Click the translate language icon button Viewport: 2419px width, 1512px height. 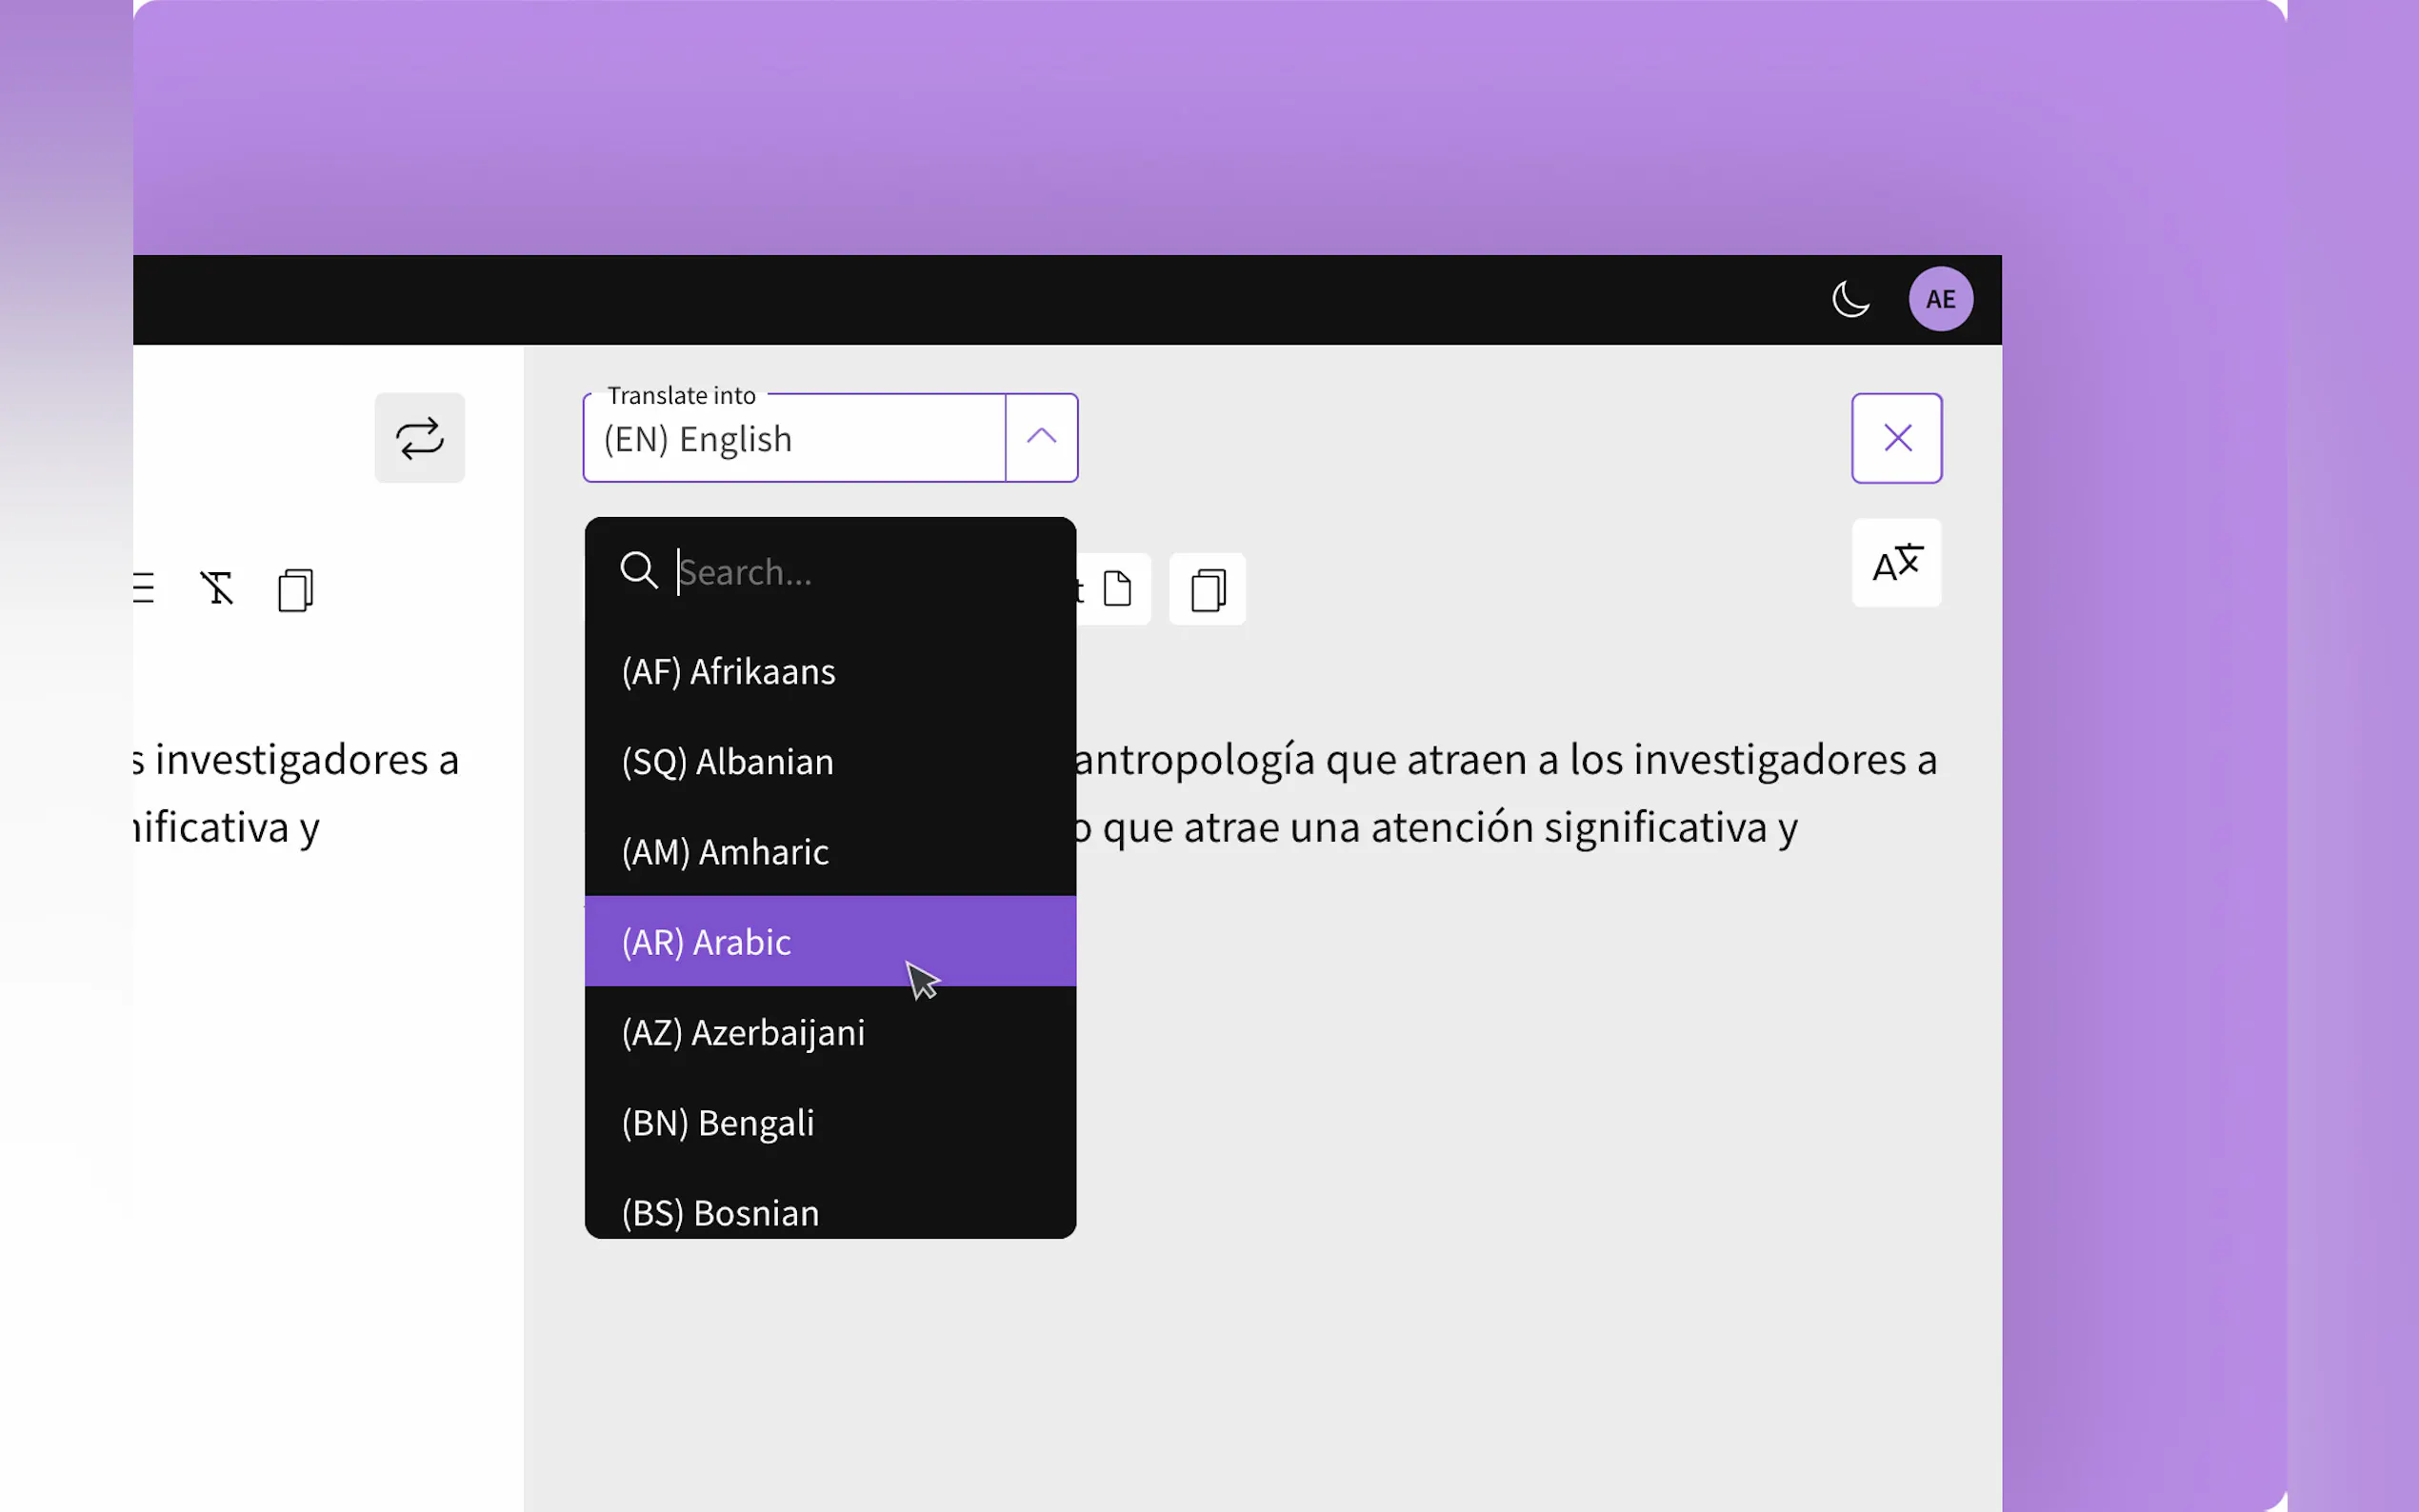[x=1896, y=563]
